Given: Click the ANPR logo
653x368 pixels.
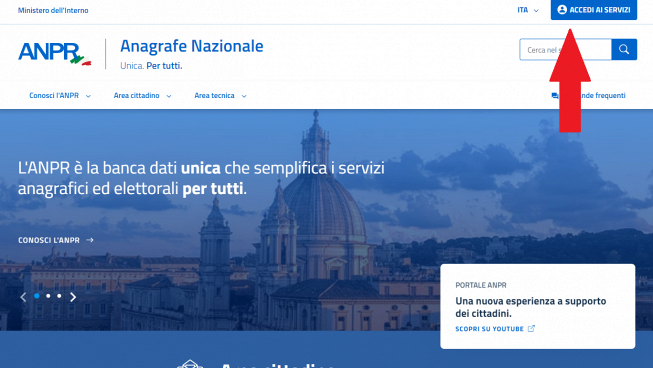Looking at the screenshot, I should (55, 54).
